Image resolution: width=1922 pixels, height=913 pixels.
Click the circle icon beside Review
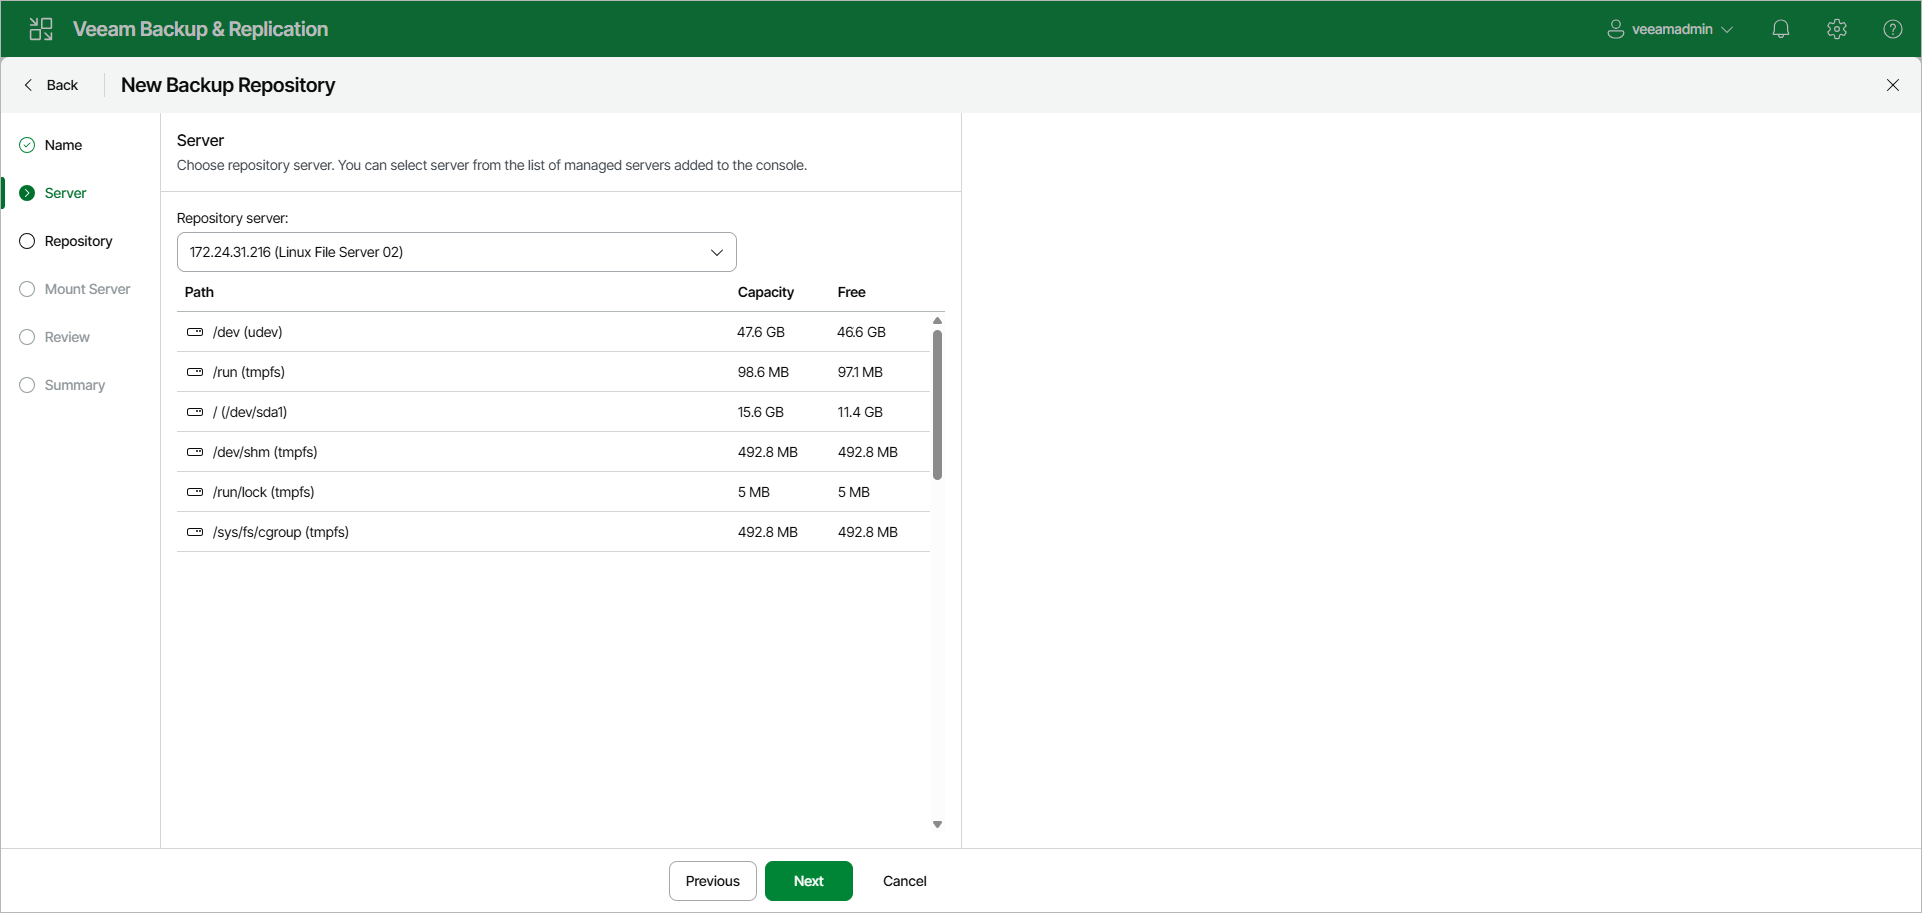pyautogui.click(x=27, y=337)
